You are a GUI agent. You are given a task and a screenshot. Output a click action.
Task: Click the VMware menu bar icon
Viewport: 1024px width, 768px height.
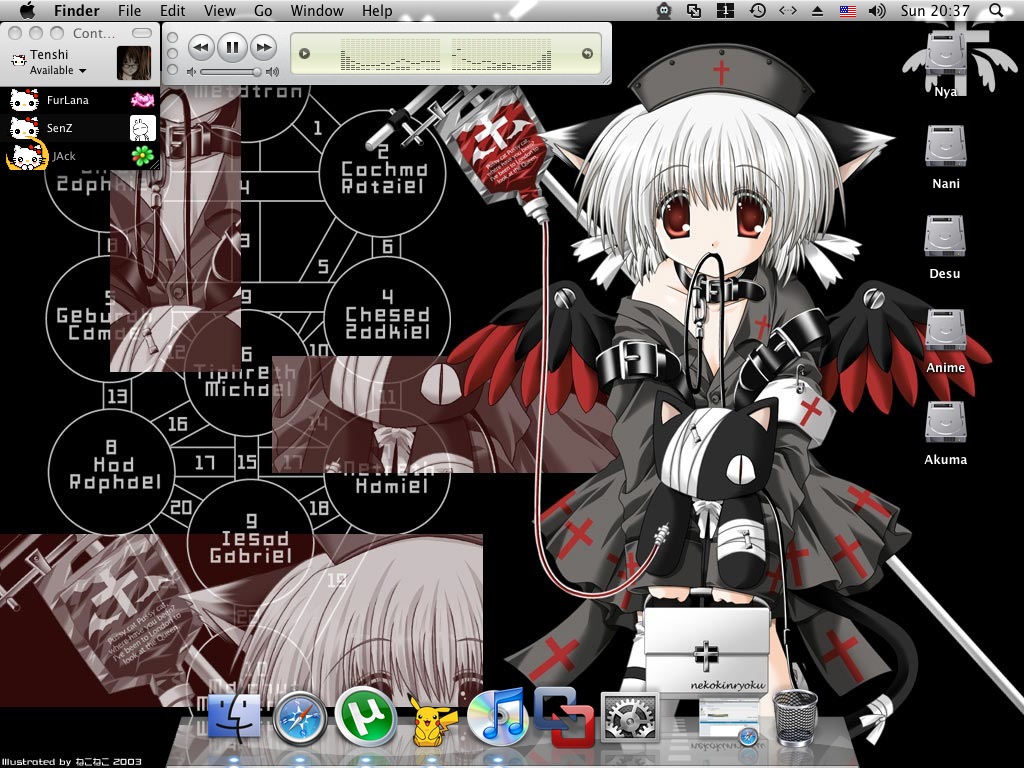pos(694,10)
